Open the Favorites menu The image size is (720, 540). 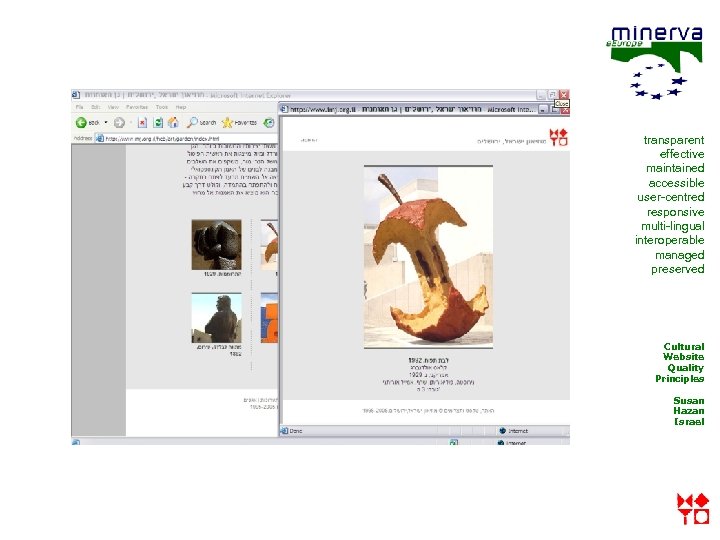coord(137,107)
